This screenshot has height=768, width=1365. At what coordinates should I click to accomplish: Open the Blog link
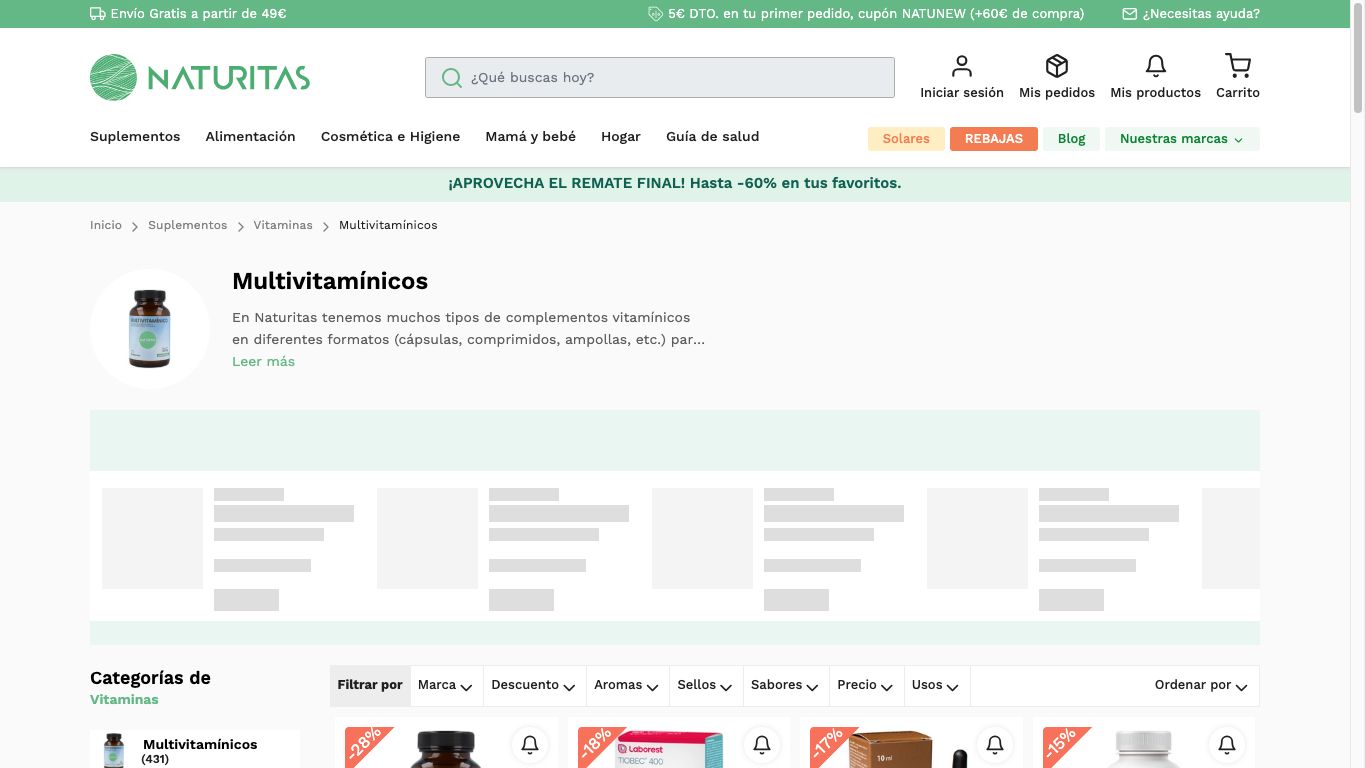[x=1071, y=139]
